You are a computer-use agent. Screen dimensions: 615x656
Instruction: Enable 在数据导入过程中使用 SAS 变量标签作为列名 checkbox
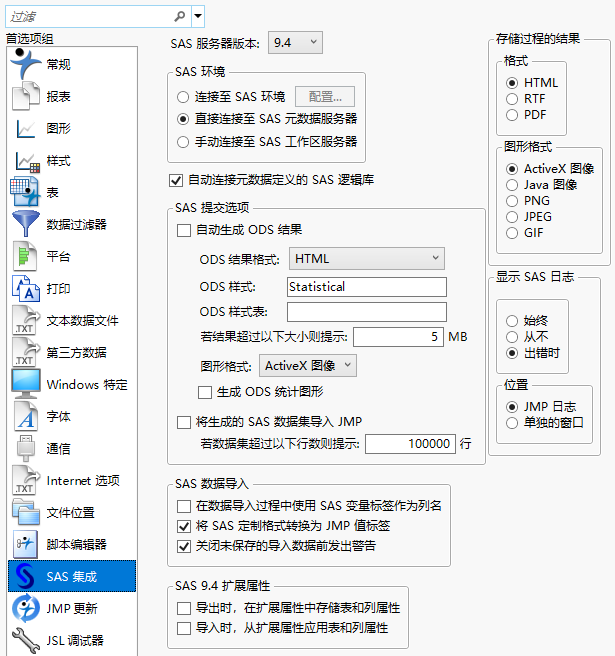point(184,506)
